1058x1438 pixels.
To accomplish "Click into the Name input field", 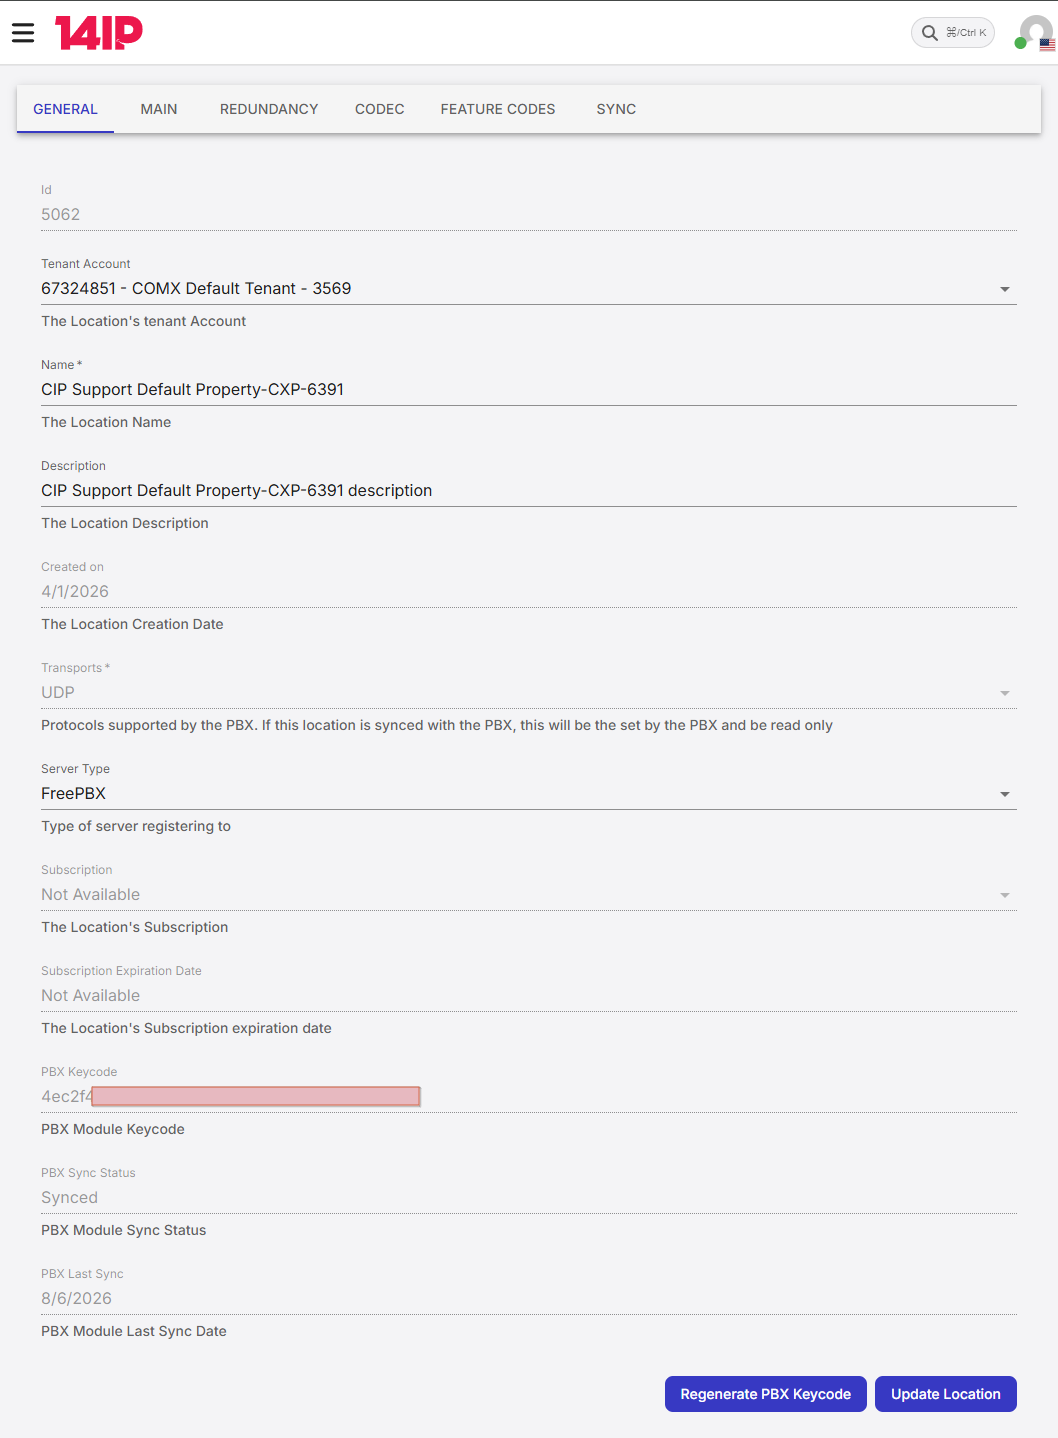I will (x=529, y=390).
